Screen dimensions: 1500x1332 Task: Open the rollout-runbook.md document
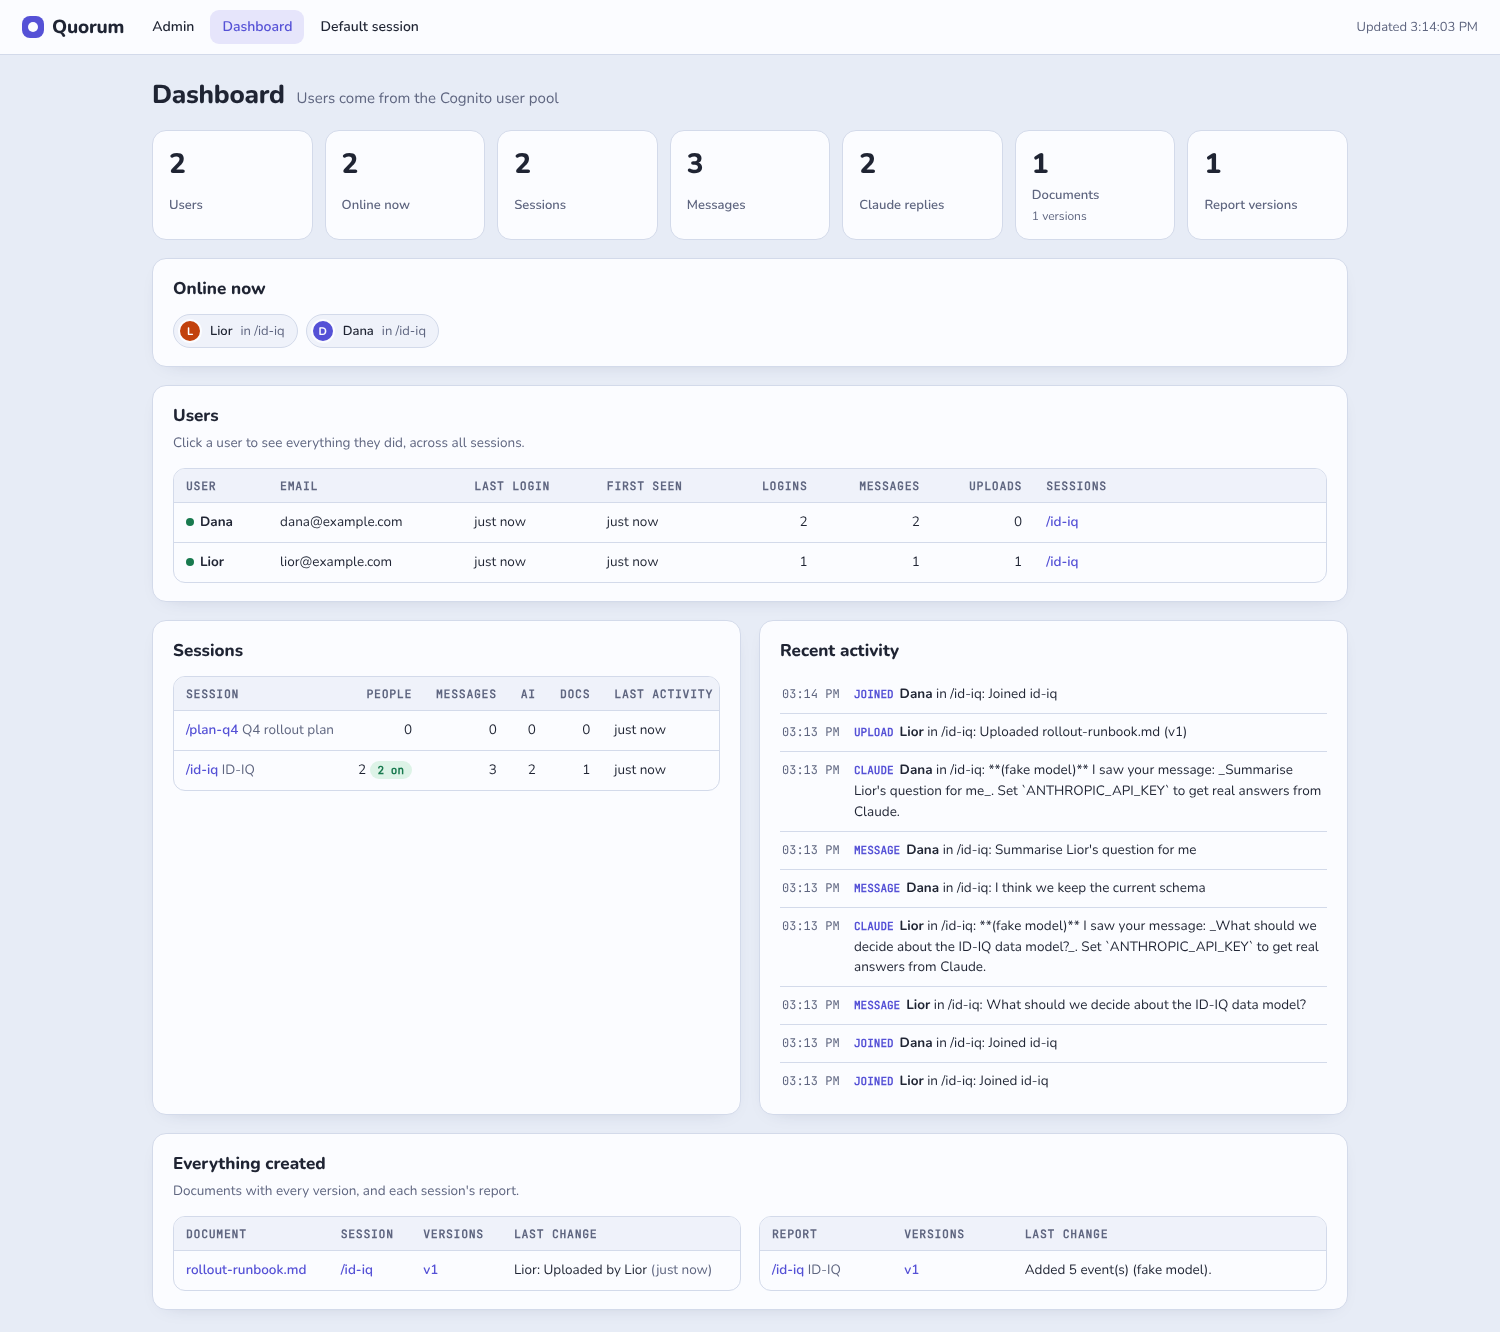click(246, 1270)
